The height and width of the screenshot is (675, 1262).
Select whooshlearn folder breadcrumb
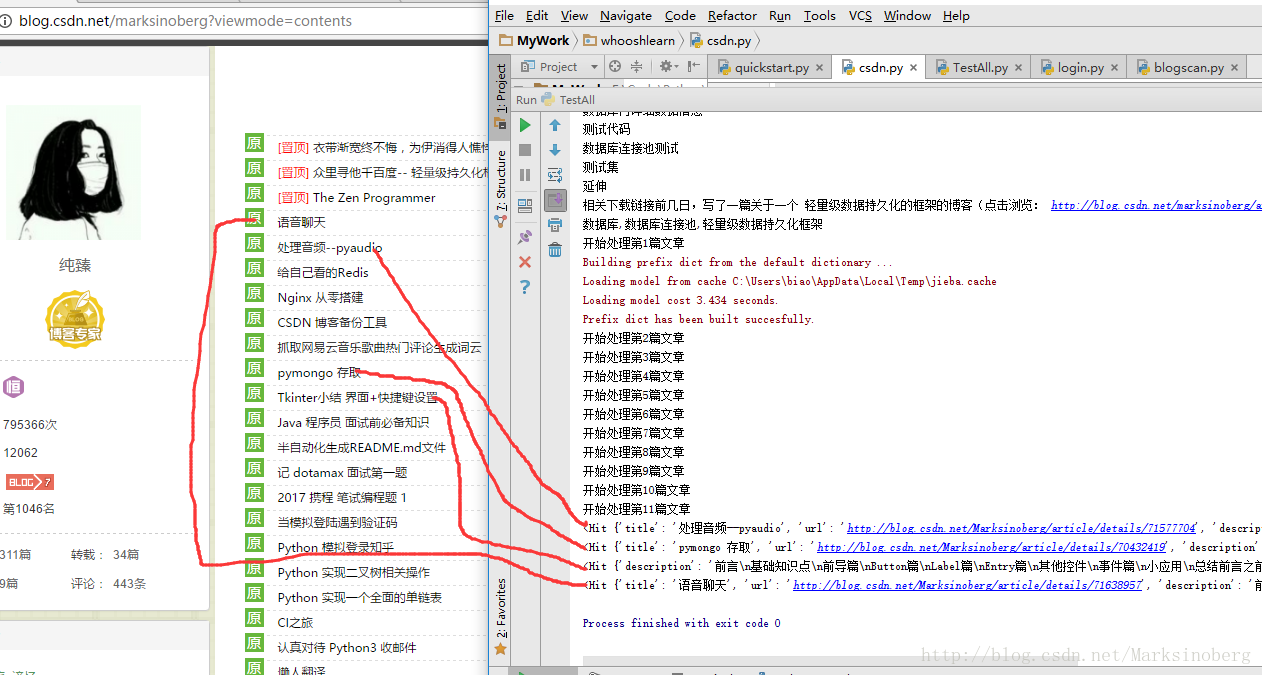629,41
